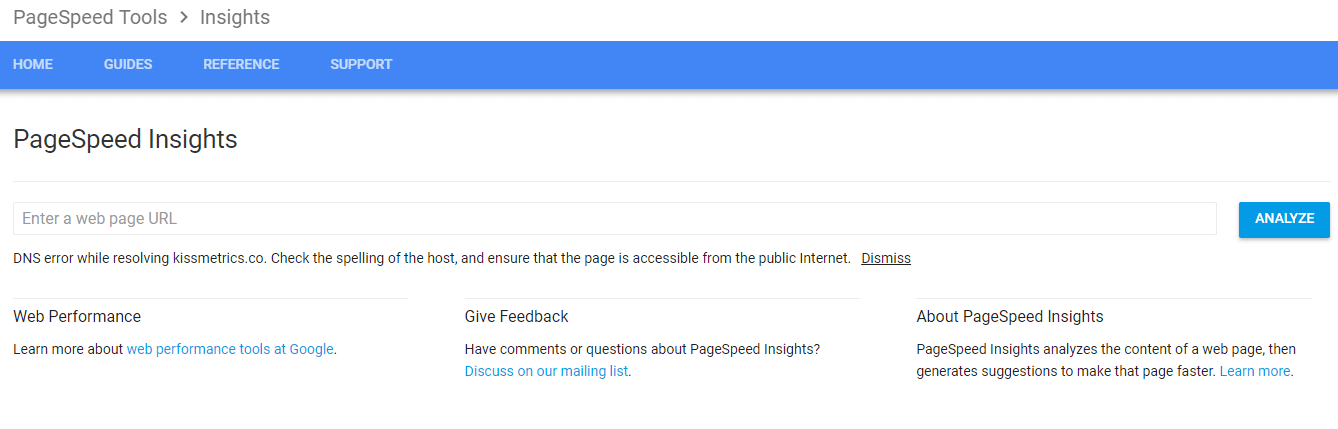Open the REFERENCE tab

(x=241, y=64)
